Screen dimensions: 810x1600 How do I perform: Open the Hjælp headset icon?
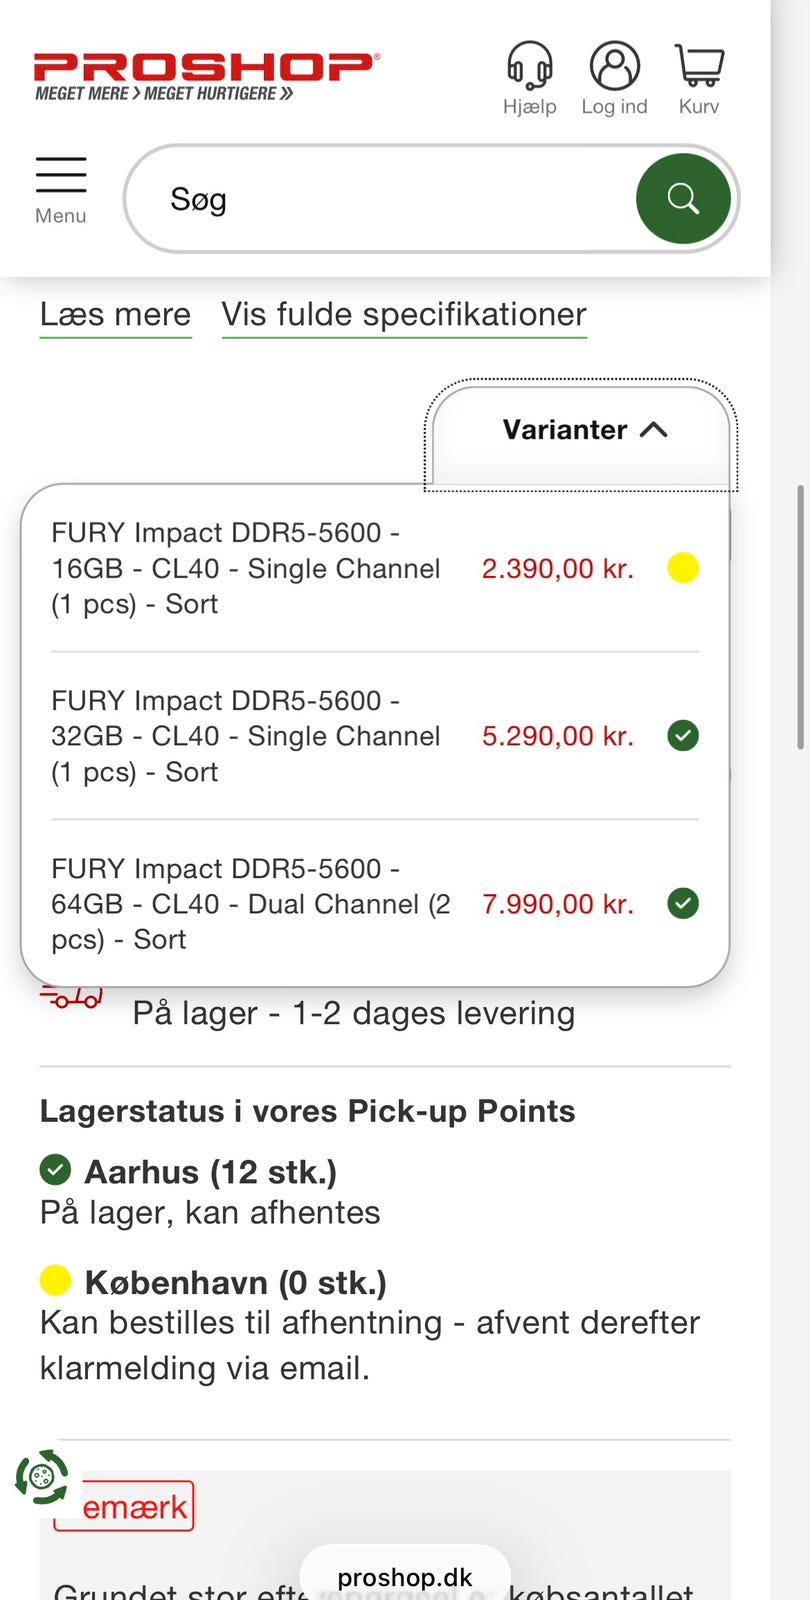coord(529,68)
